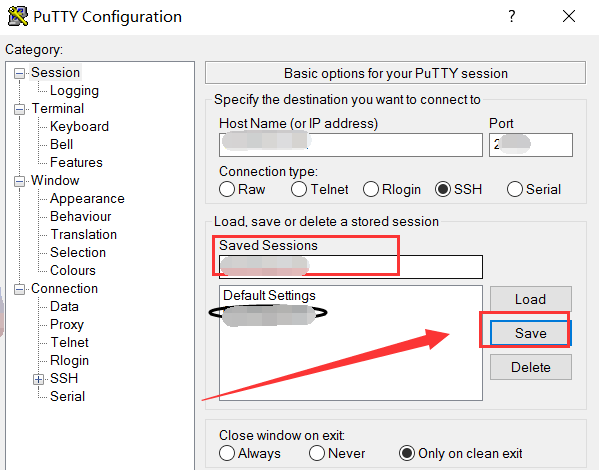
Task: Choose Serial connection type
Action: 515,189
